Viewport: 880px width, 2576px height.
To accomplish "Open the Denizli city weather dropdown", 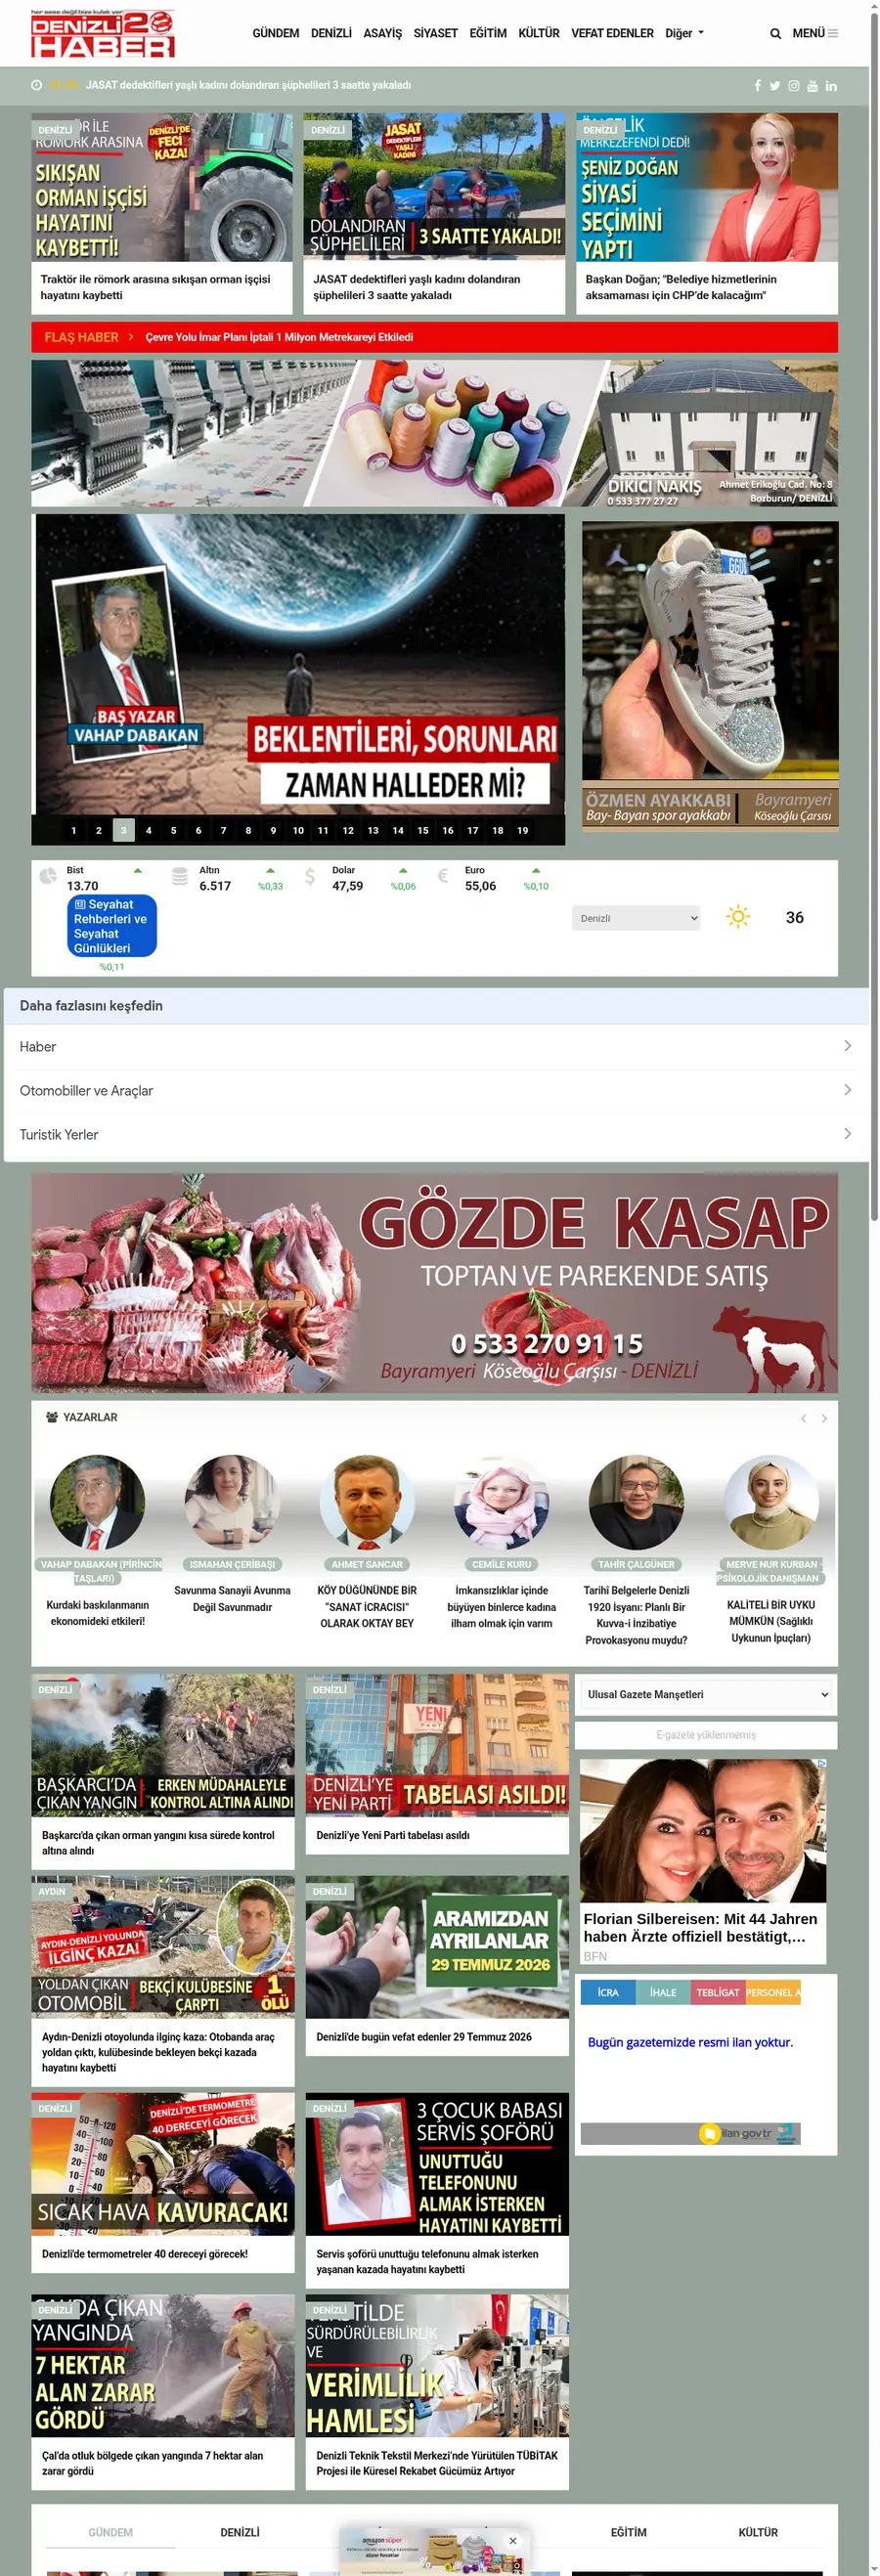I will tap(636, 918).
